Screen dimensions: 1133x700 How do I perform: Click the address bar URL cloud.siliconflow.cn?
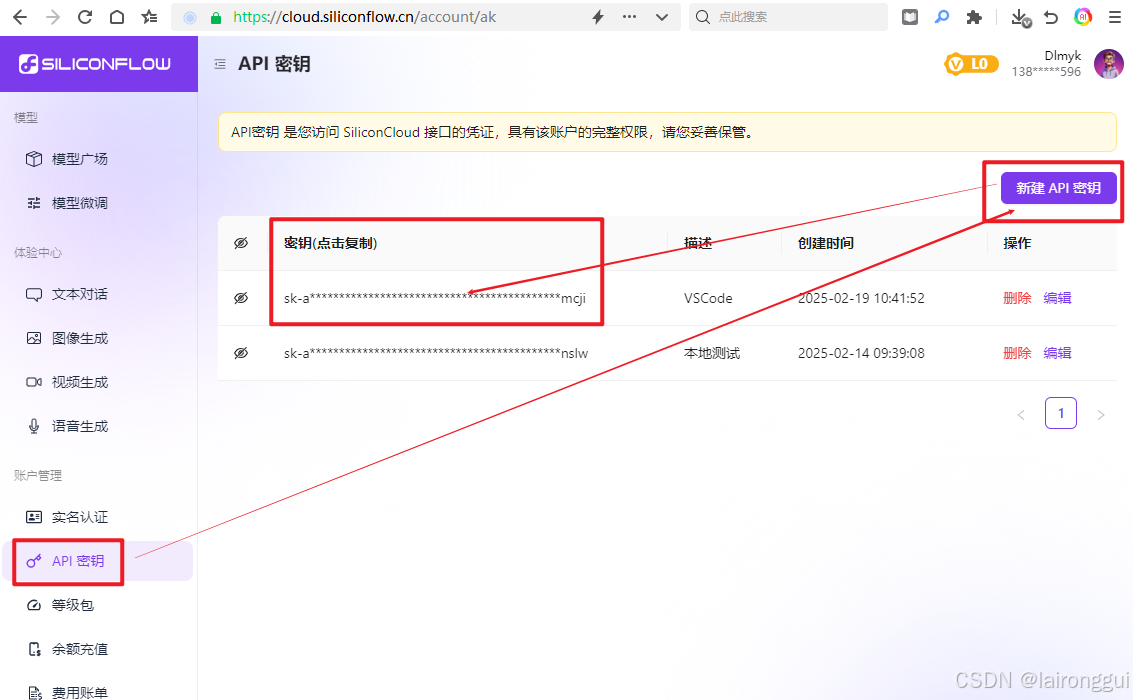coord(364,17)
